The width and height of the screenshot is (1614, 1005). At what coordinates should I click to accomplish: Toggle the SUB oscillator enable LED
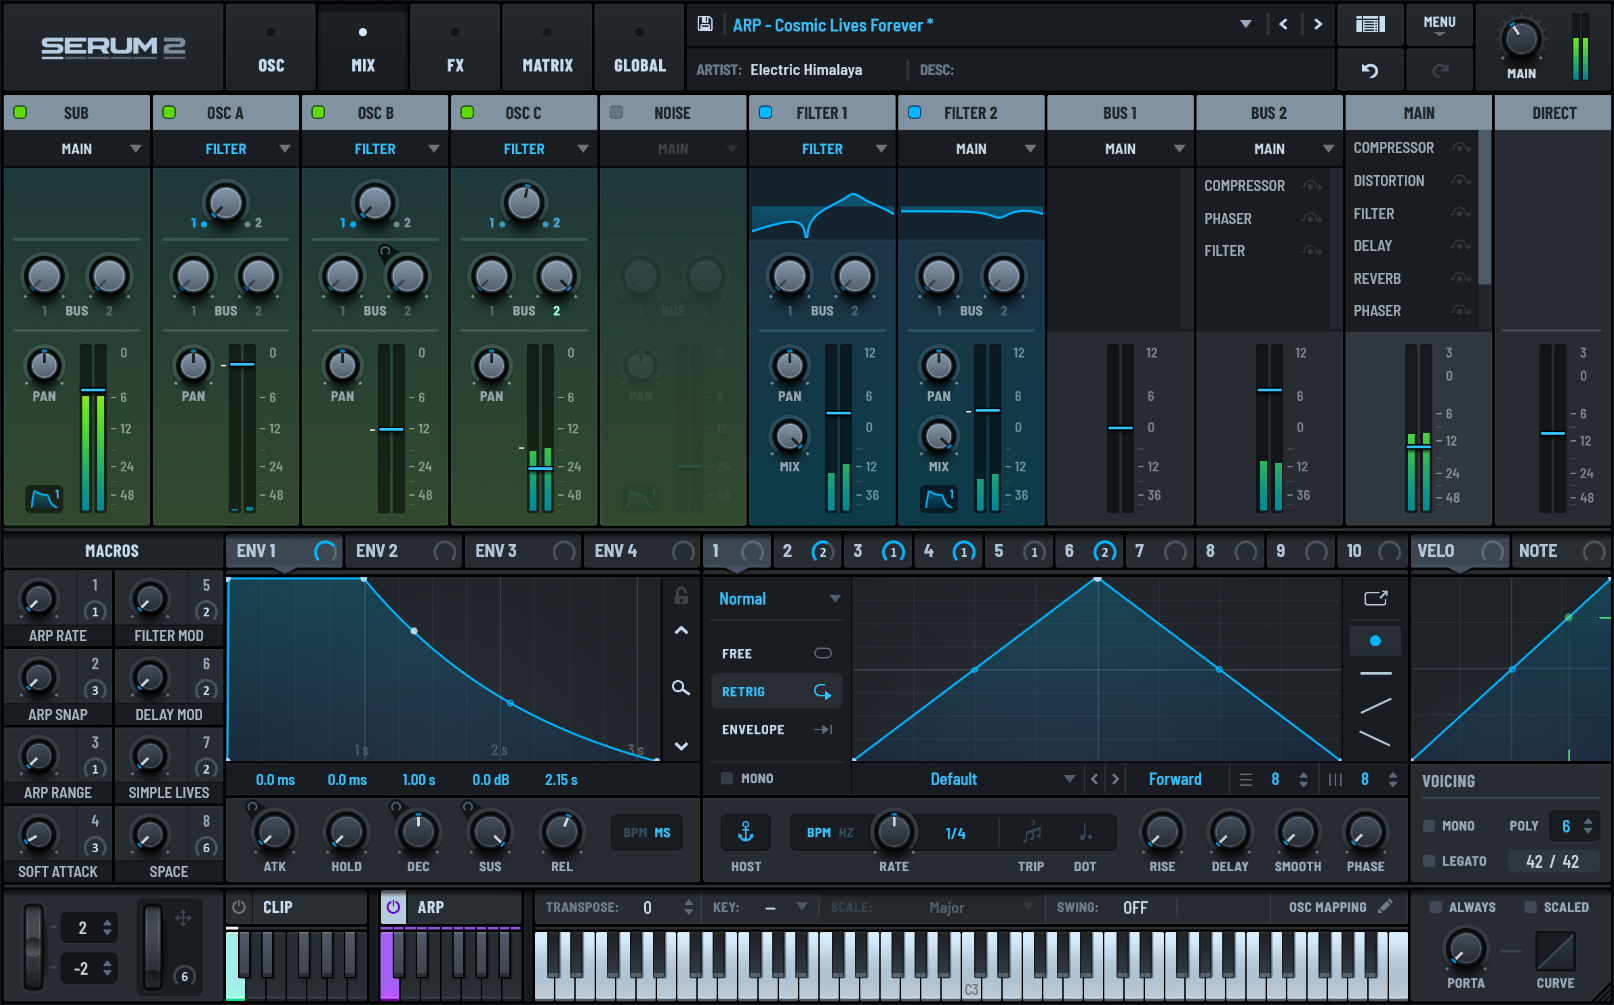(x=20, y=112)
